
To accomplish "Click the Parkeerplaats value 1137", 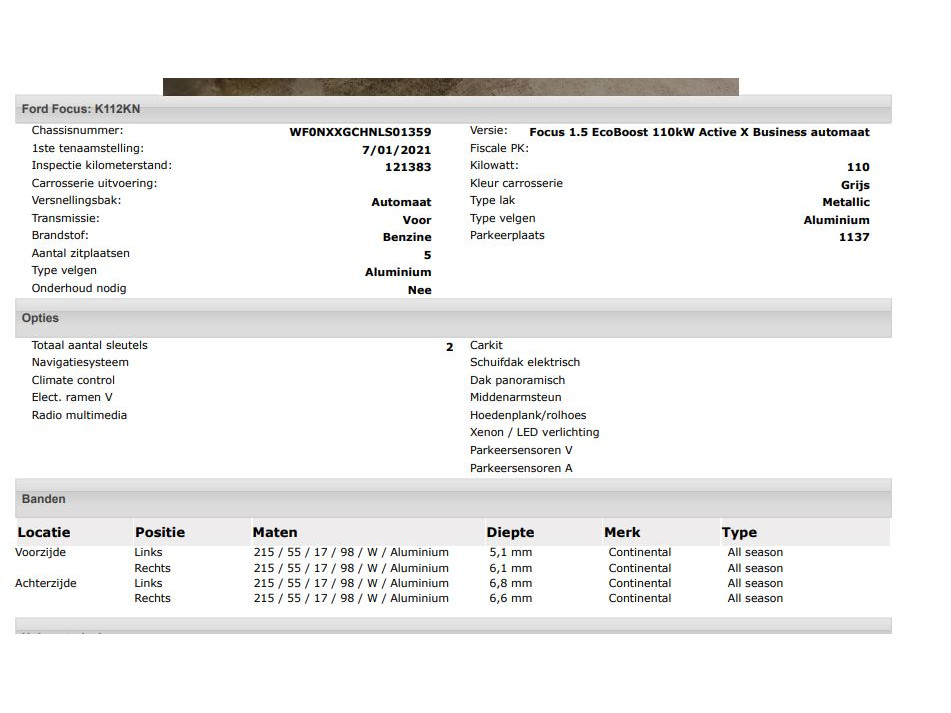I will point(854,237).
